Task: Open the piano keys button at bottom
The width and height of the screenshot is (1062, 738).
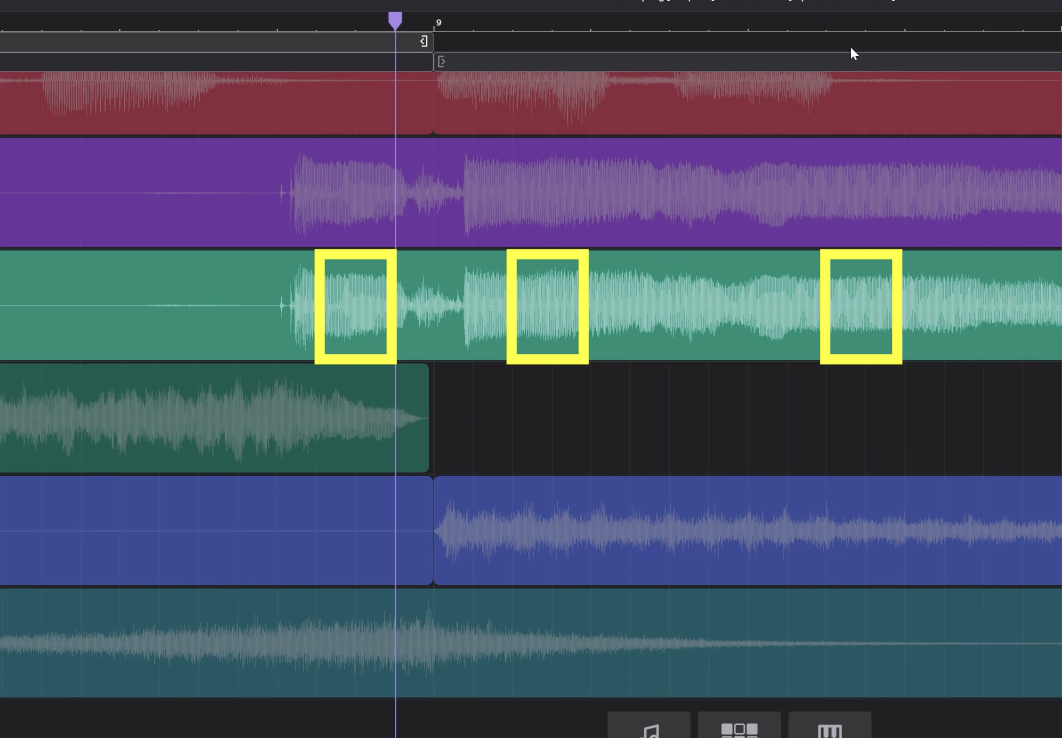Action: tap(830, 725)
